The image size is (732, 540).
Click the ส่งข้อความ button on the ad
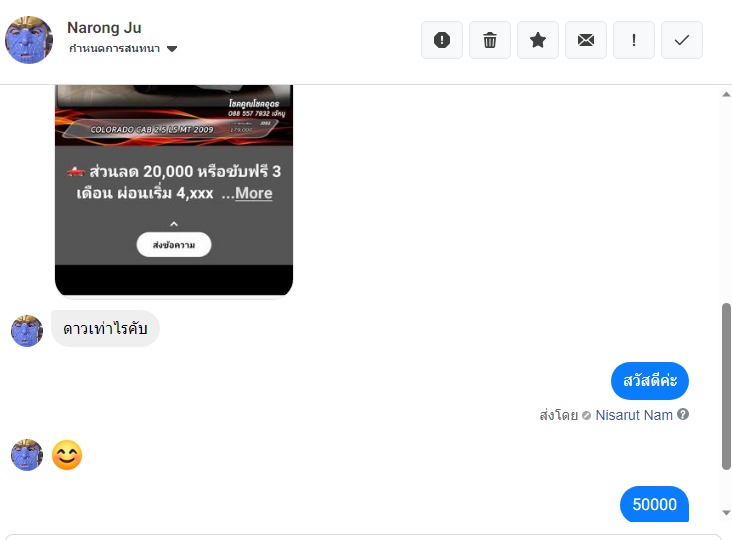coord(174,245)
